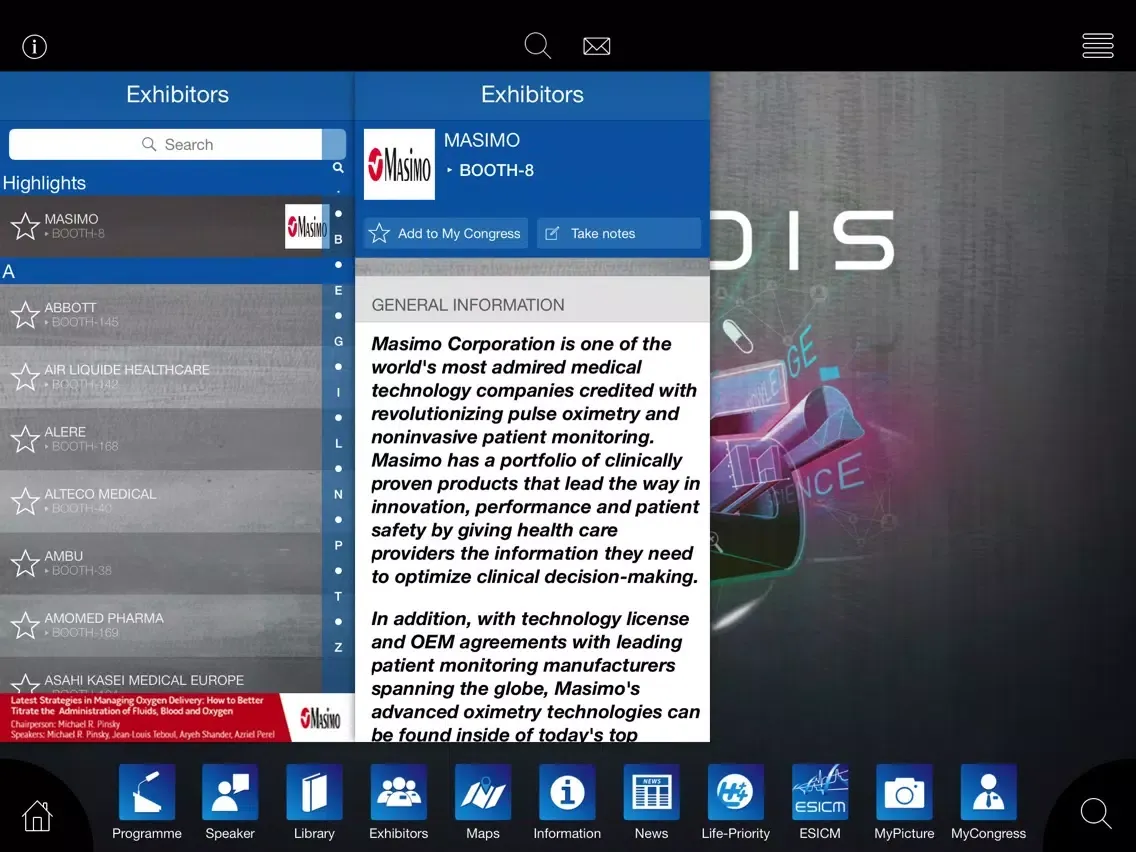The height and width of the screenshot is (852, 1136).
Task: Open the MyCongress section
Action: (988, 803)
